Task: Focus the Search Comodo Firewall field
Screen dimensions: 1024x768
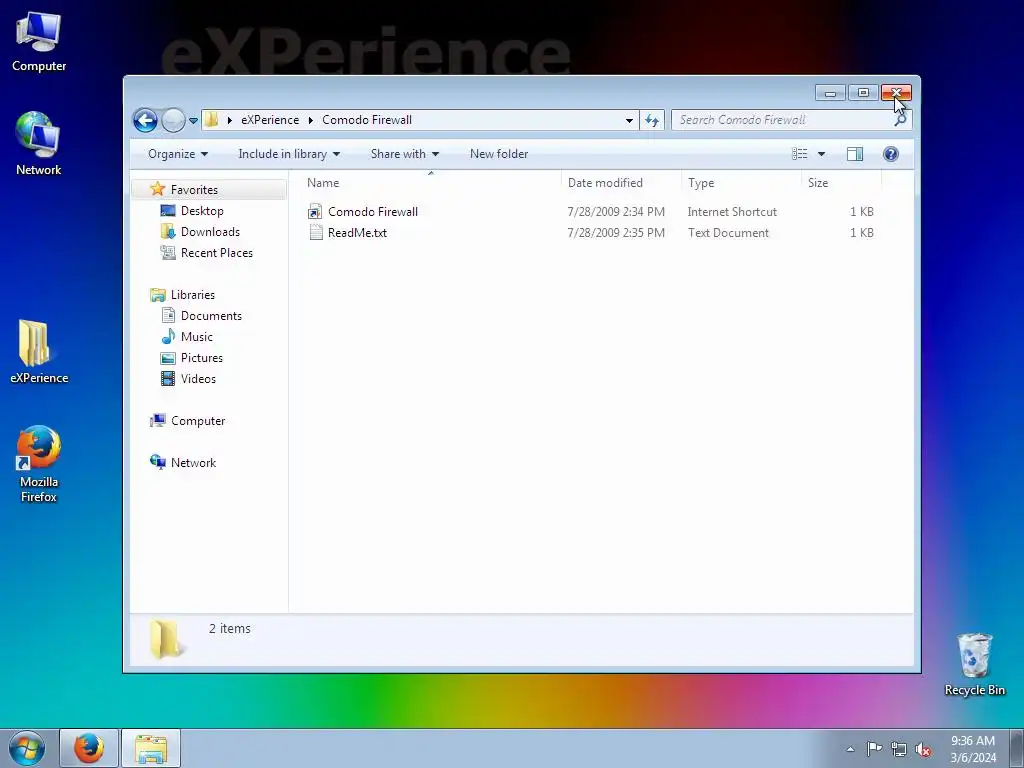Action: (782, 120)
